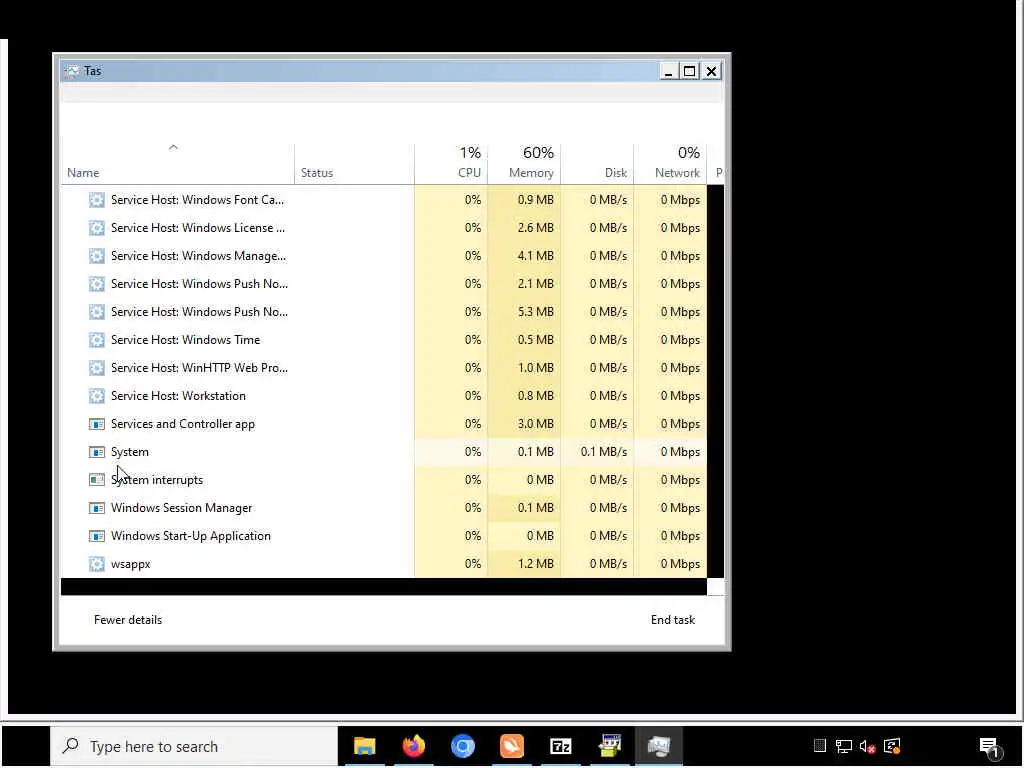
Task: Click the 3.0 MB memory value
Action: point(536,424)
